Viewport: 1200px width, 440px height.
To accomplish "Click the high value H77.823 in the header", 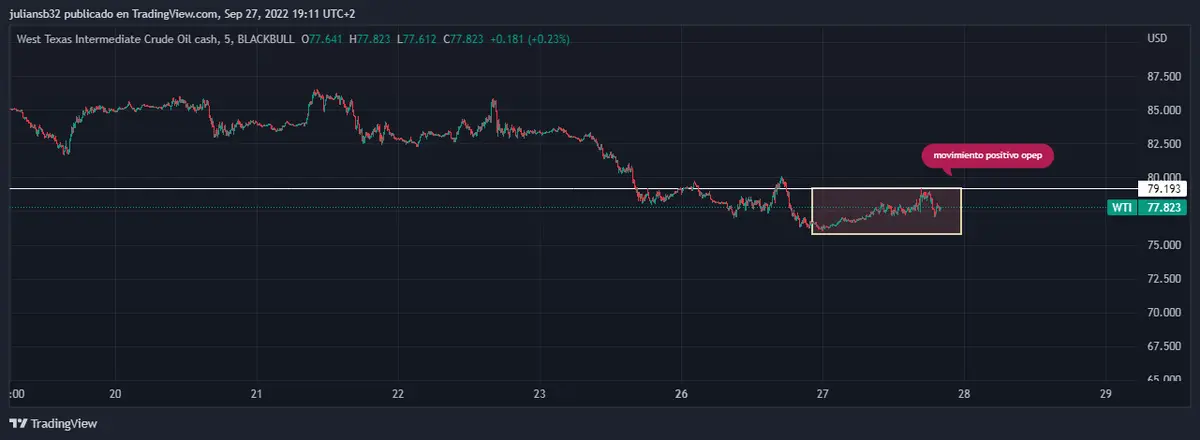I will point(370,39).
